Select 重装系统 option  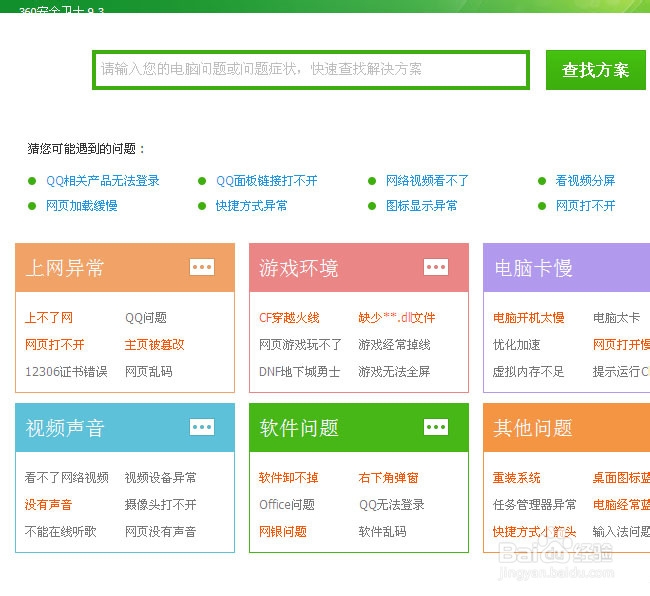[517, 478]
